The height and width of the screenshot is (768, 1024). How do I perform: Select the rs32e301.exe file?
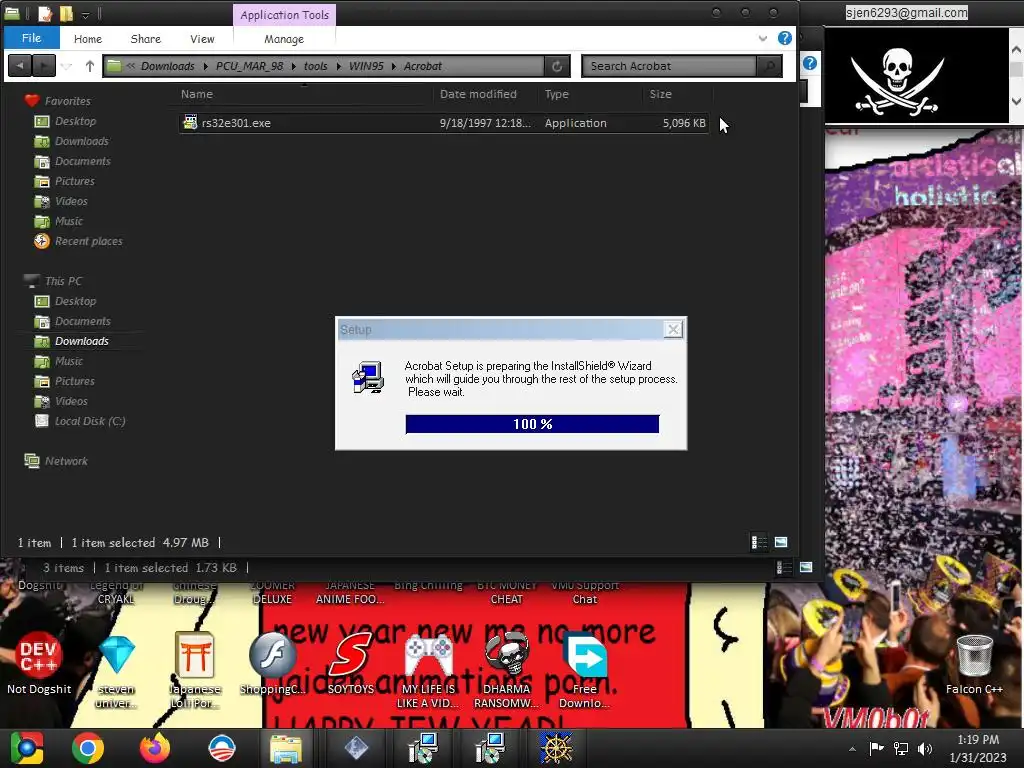[444, 123]
